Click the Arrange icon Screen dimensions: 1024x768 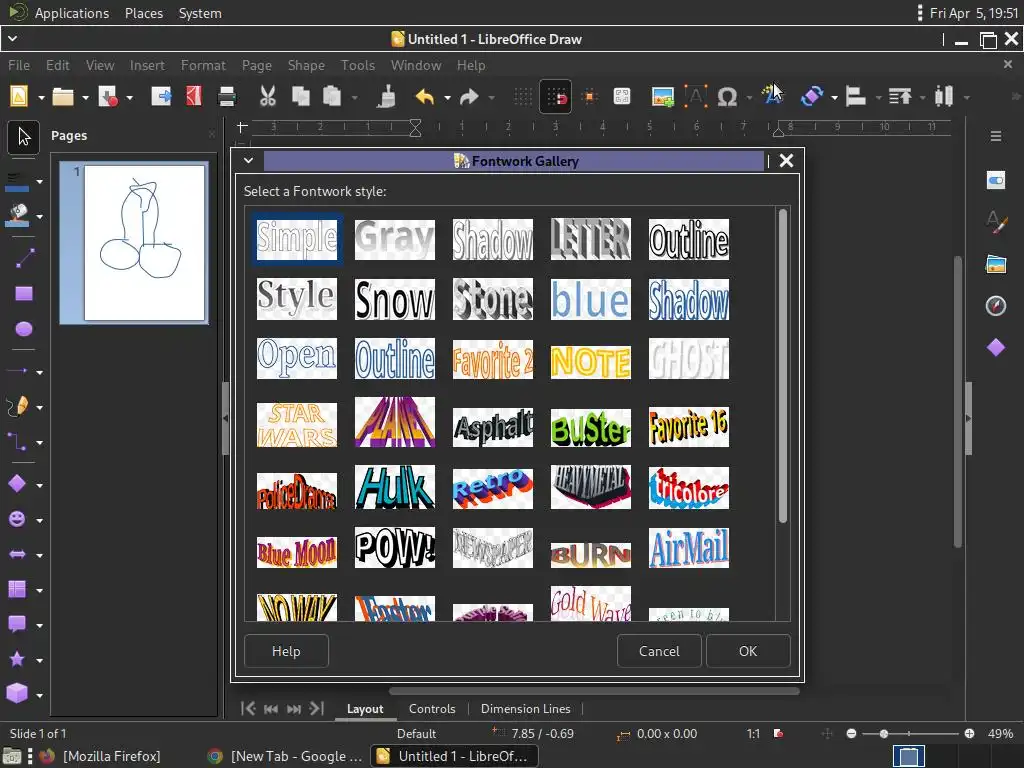(900, 97)
